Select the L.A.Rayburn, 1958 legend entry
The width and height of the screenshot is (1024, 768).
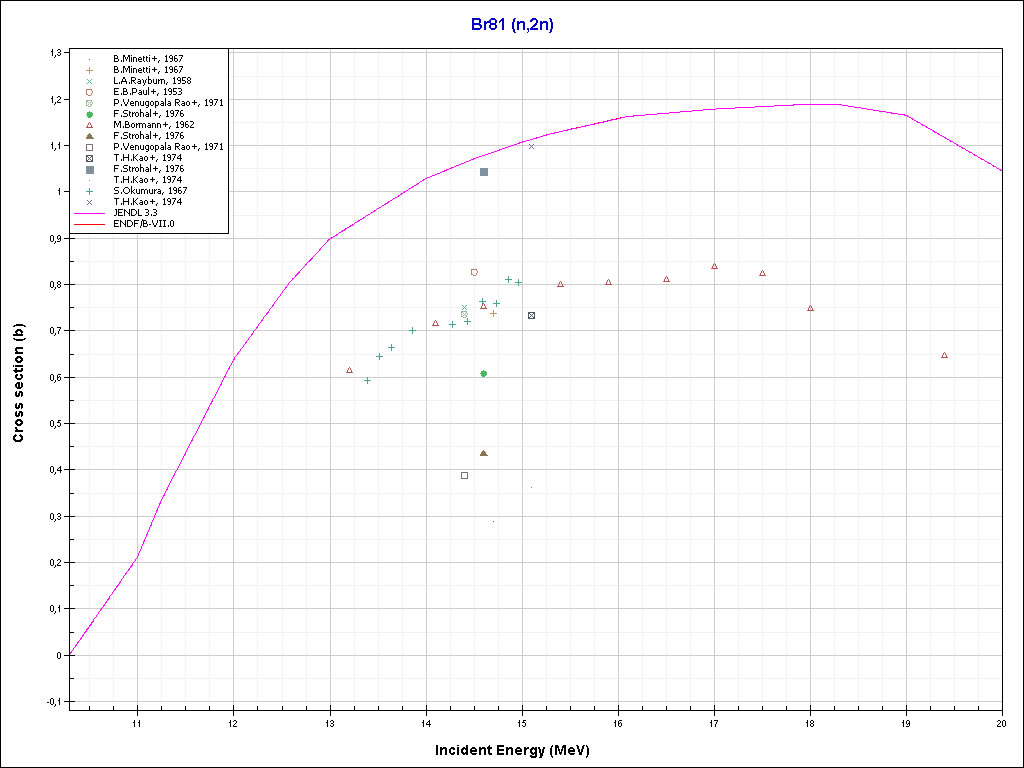[152, 81]
